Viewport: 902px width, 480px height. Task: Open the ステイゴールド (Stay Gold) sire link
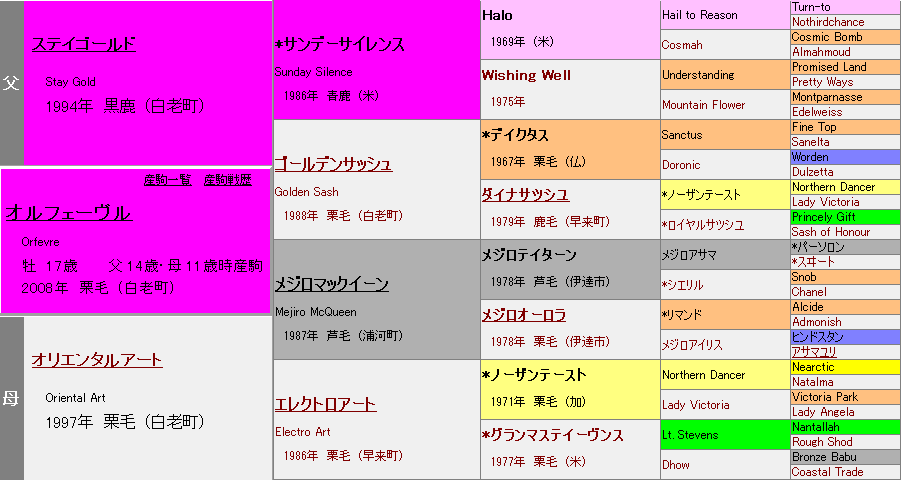[x=83, y=44]
